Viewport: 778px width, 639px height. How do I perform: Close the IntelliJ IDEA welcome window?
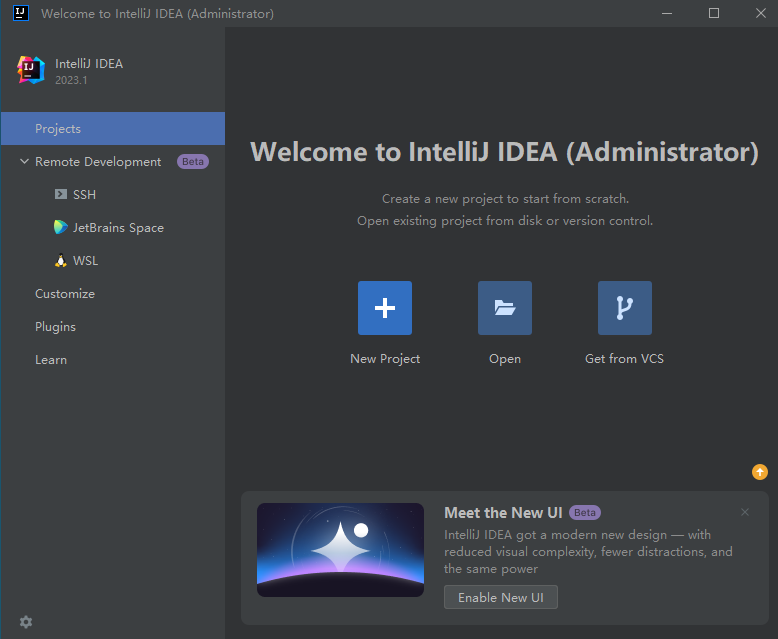coord(760,13)
